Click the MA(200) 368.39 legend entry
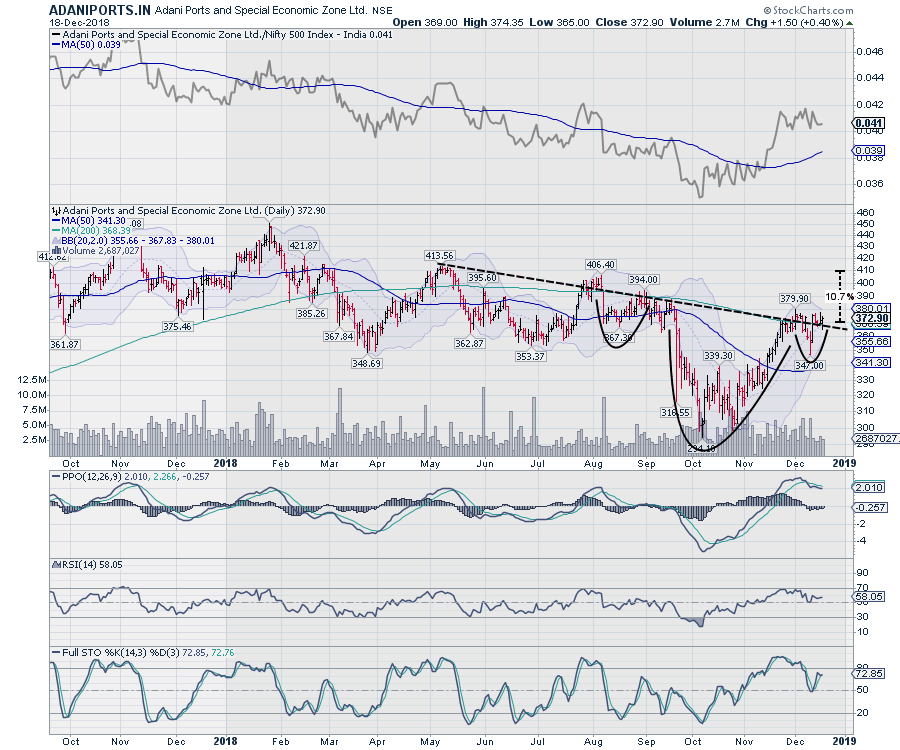The width and height of the screenshot is (900, 750). click(x=91, y=231)
